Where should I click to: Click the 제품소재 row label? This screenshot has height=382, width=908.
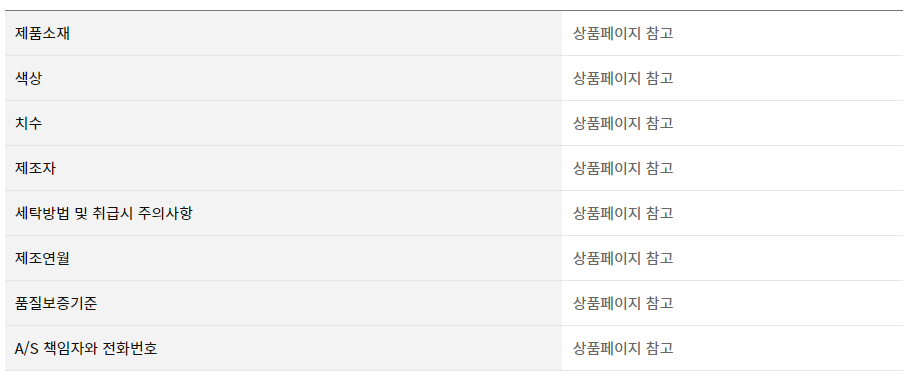(x=42, y=34)
